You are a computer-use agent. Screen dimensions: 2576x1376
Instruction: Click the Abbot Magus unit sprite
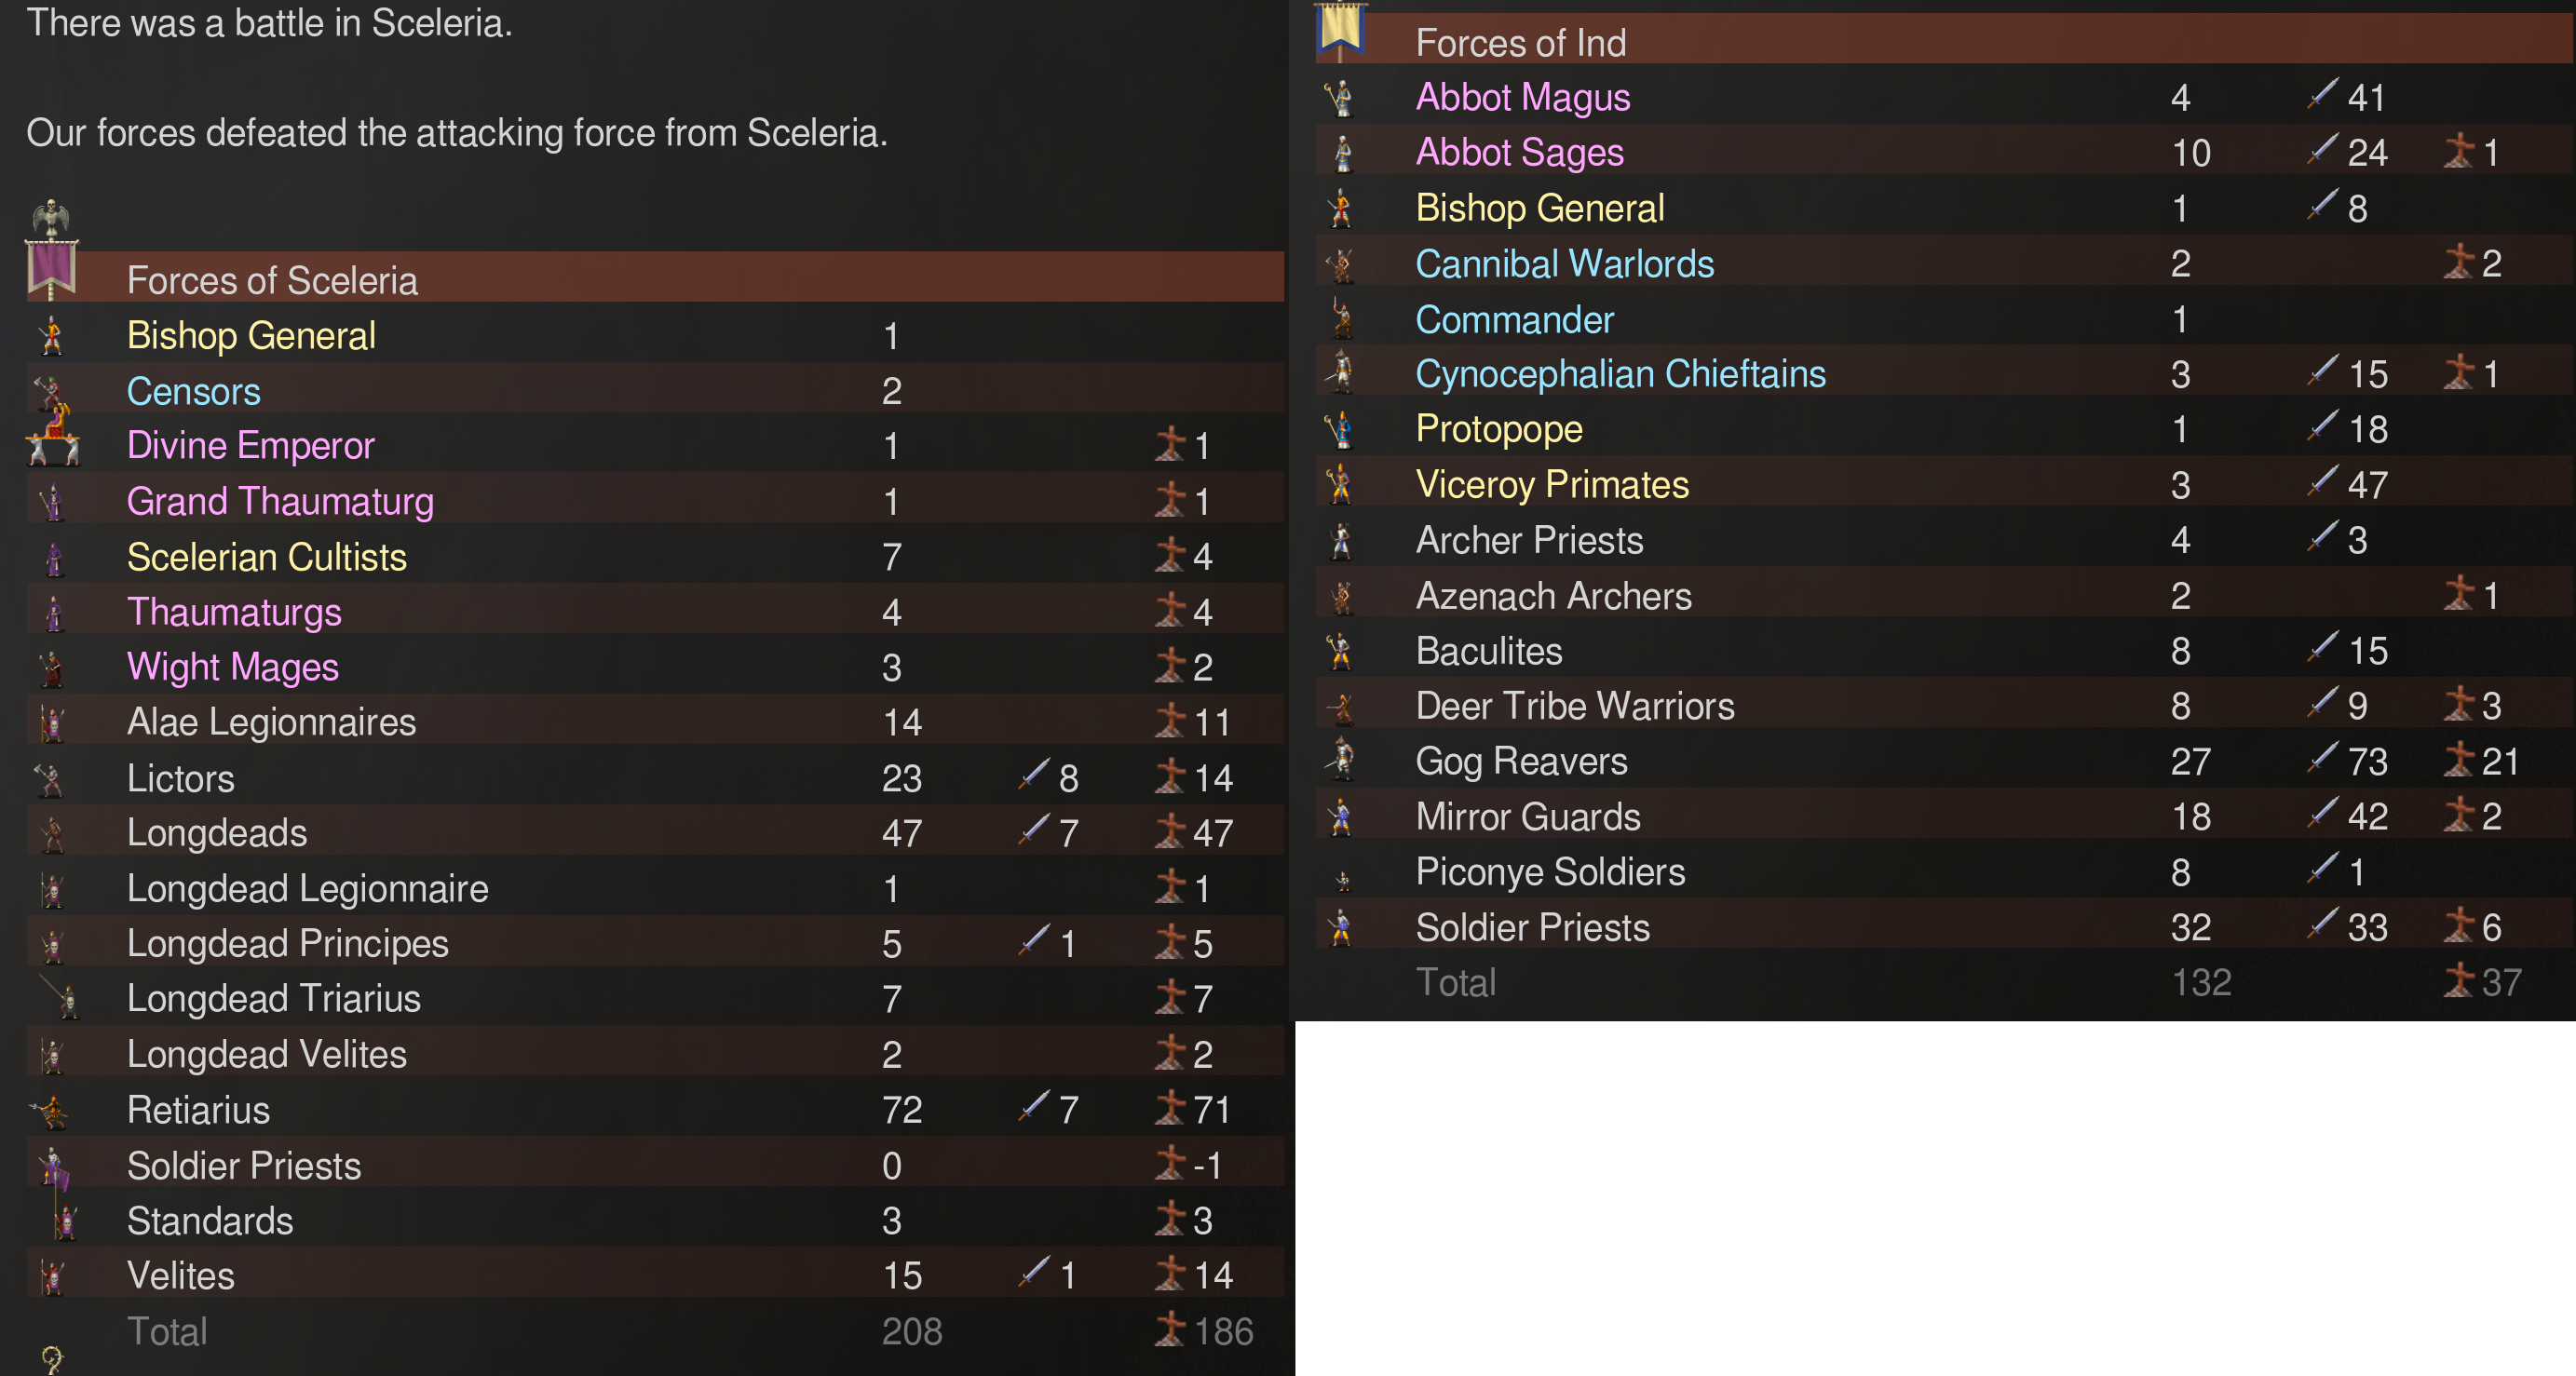(x=1340, y=97)
